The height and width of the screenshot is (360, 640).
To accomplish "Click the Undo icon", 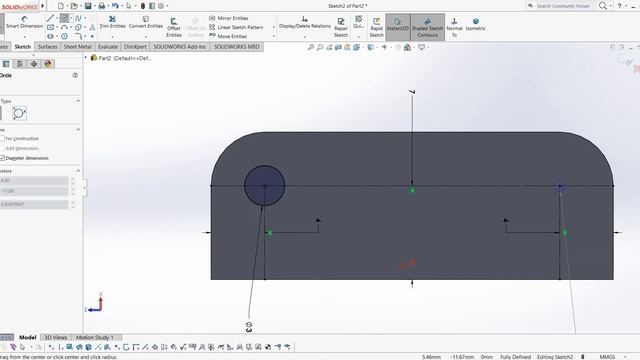I will pos(115,6).
